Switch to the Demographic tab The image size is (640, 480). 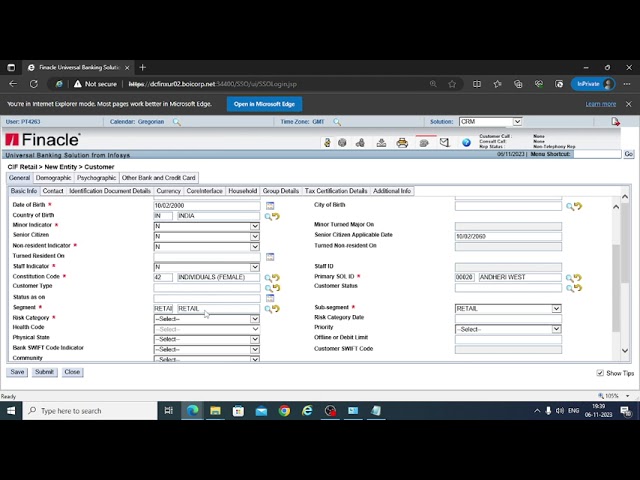(53, 178)
